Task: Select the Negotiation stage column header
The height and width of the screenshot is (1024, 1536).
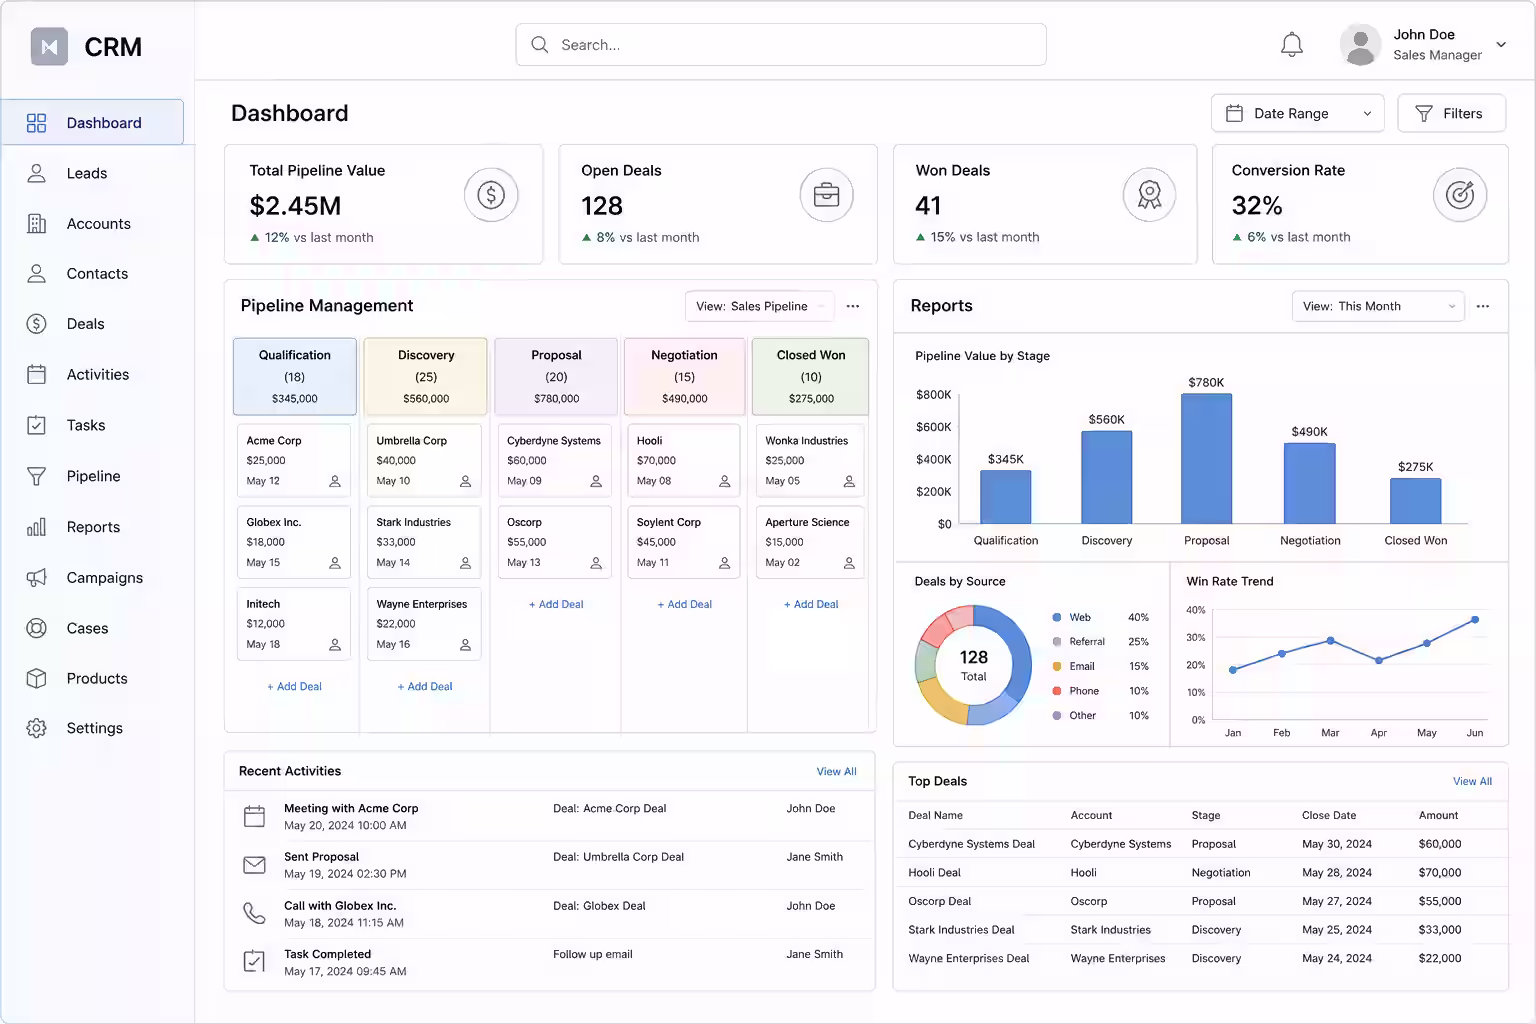Action: 684,376
